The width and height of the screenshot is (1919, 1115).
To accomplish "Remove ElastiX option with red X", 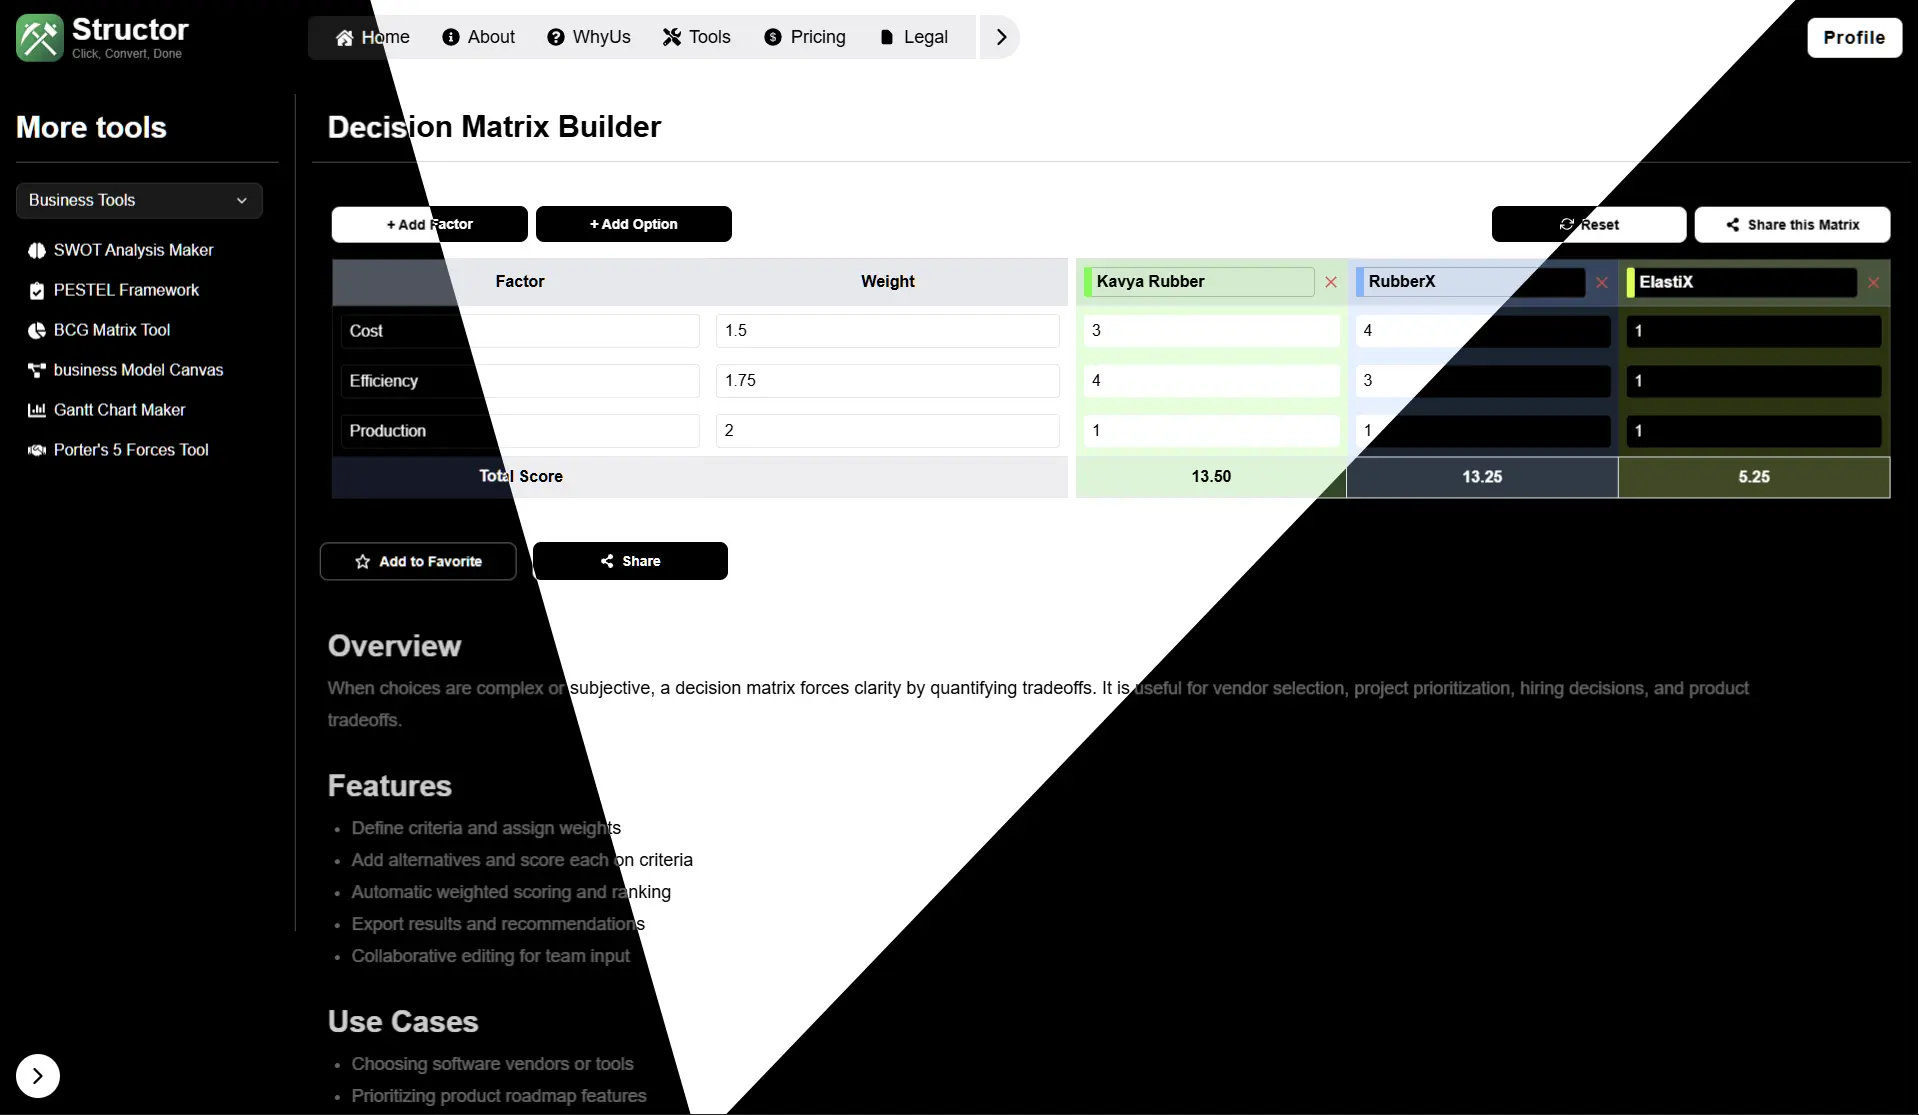I will point(1874,282).
